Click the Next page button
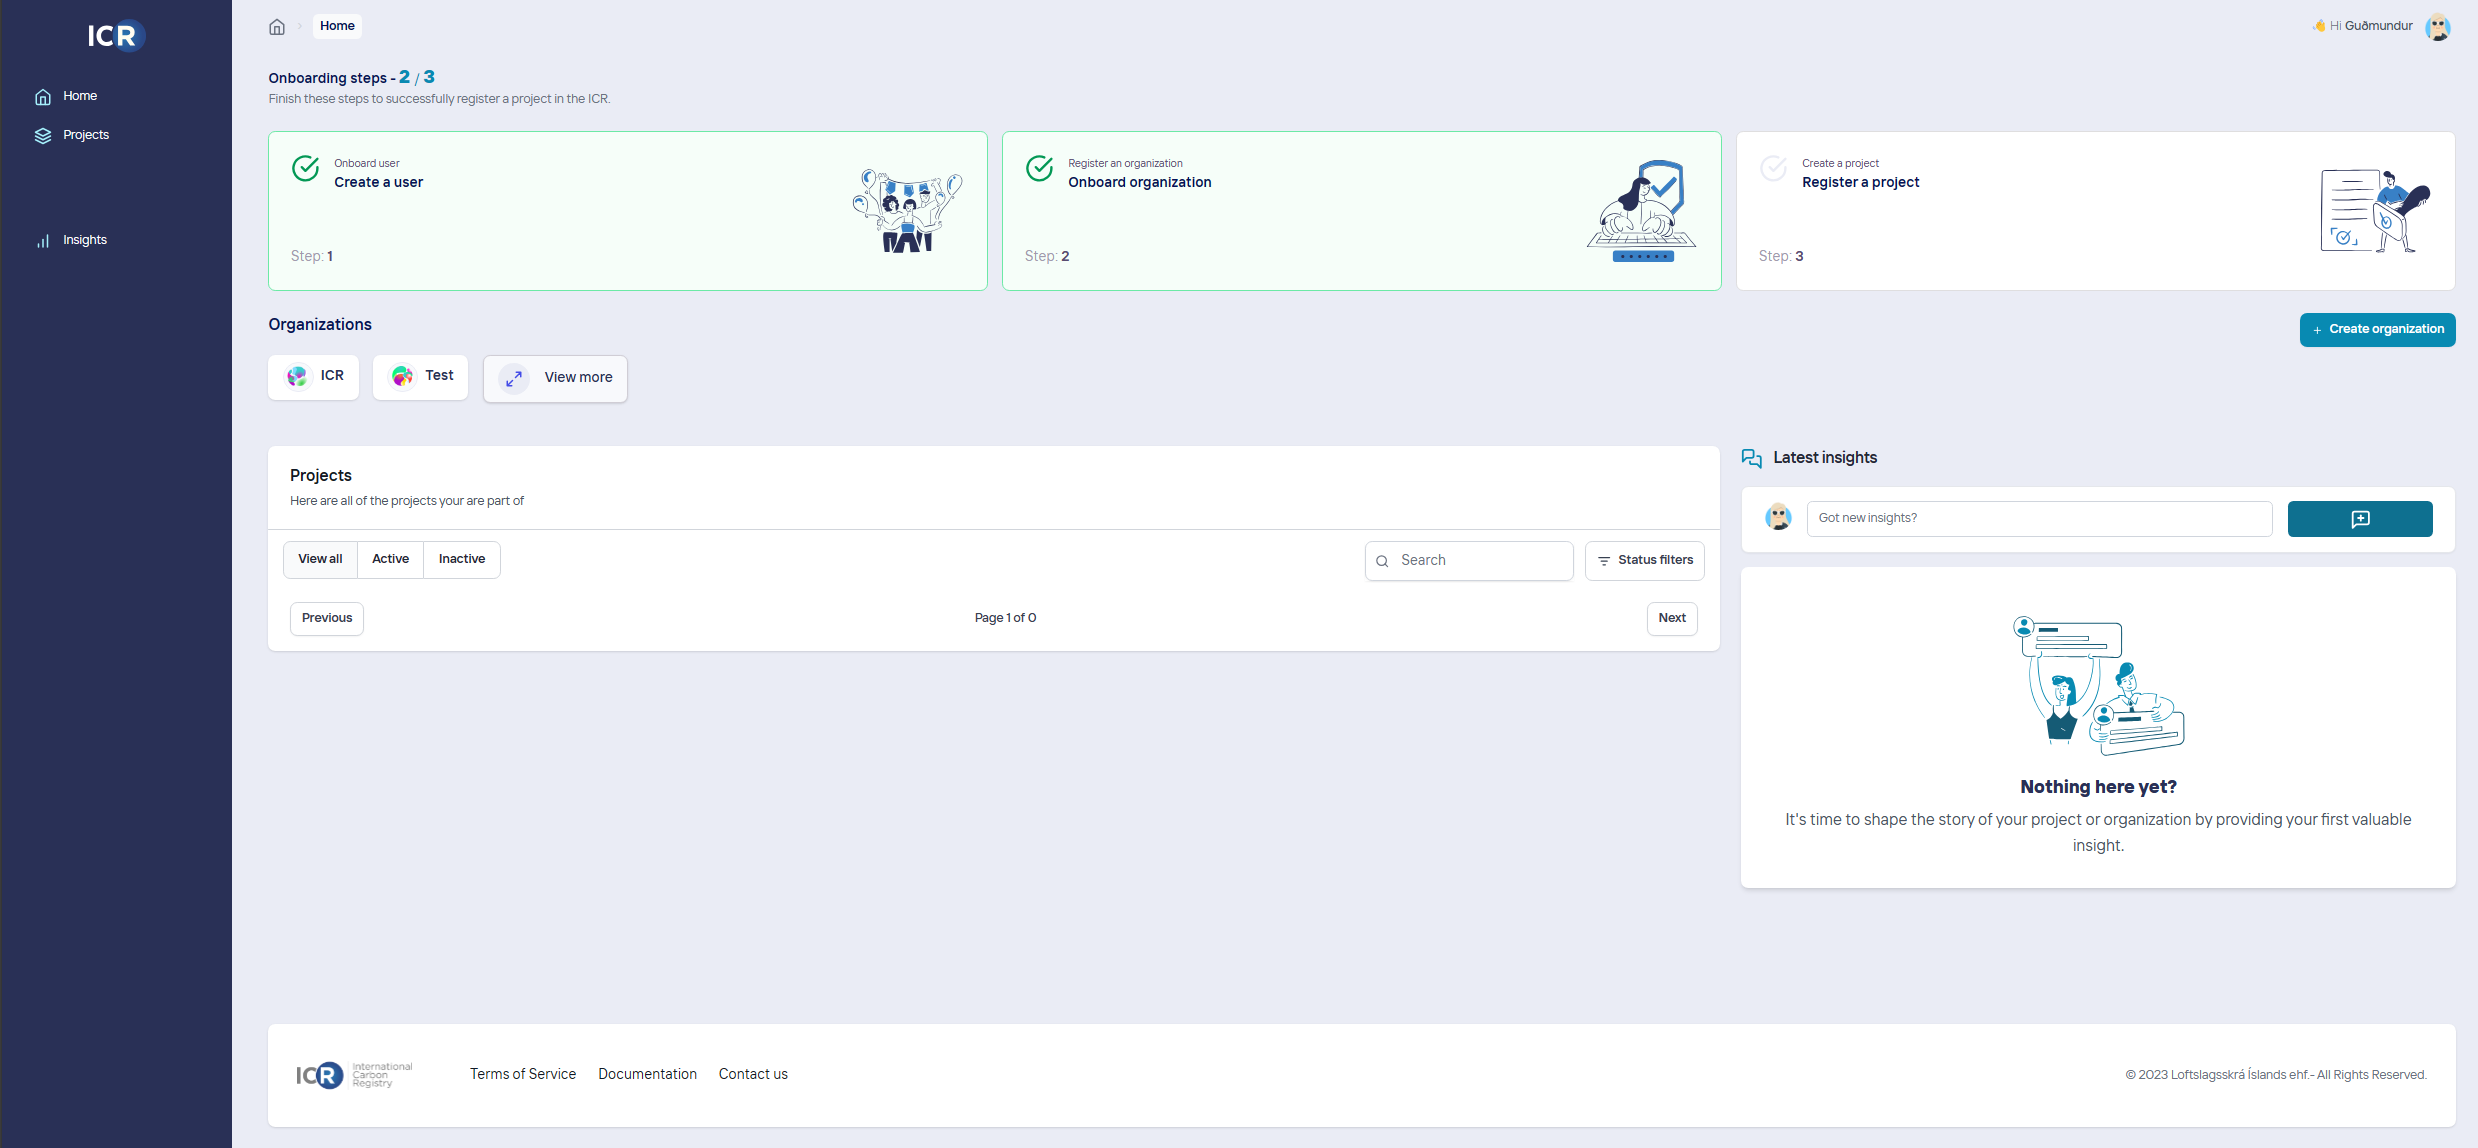This screenshot has height=1148, width=2478. pyautogui.click(x=1671, y=619)
